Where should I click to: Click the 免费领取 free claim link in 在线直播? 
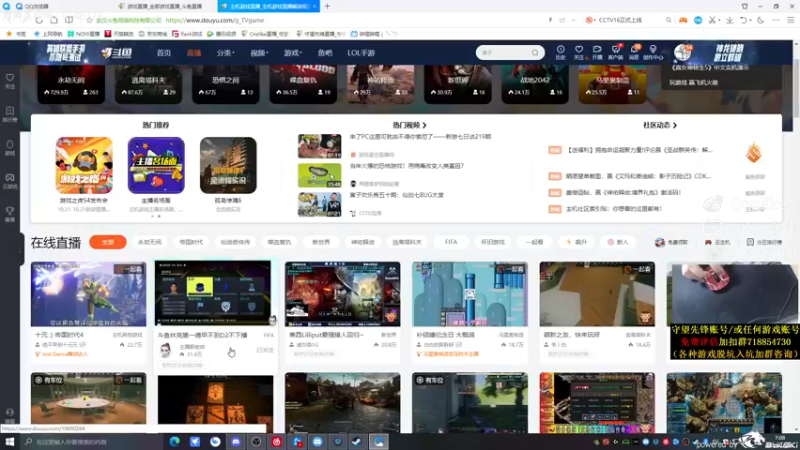[671, 242]
